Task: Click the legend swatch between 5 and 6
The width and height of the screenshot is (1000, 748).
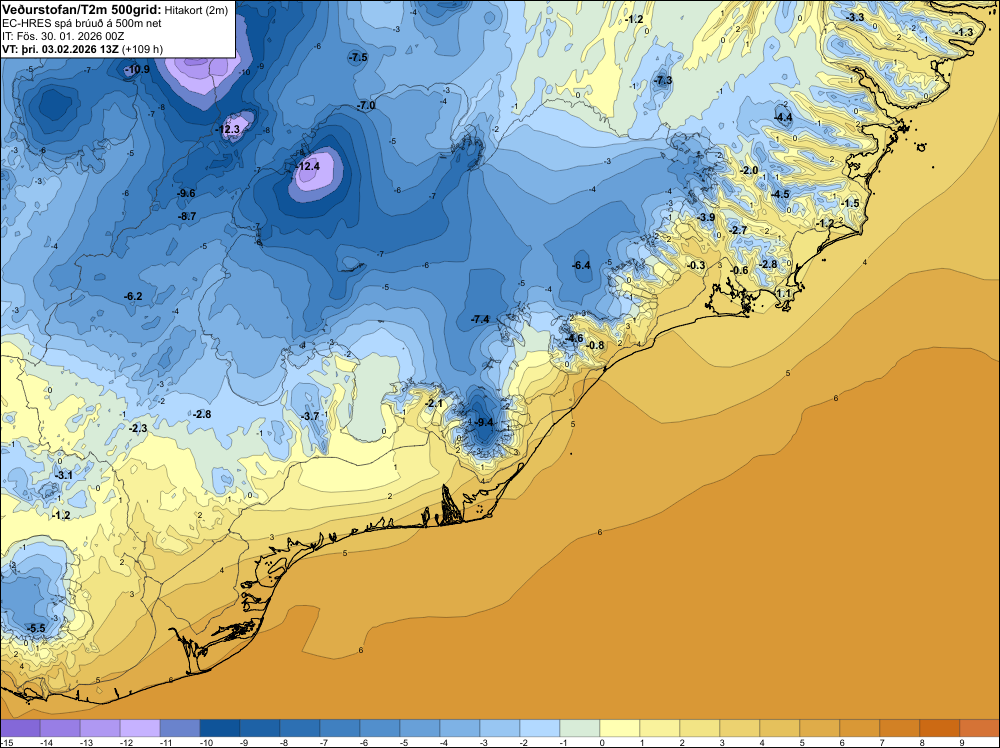Action: 820,728
